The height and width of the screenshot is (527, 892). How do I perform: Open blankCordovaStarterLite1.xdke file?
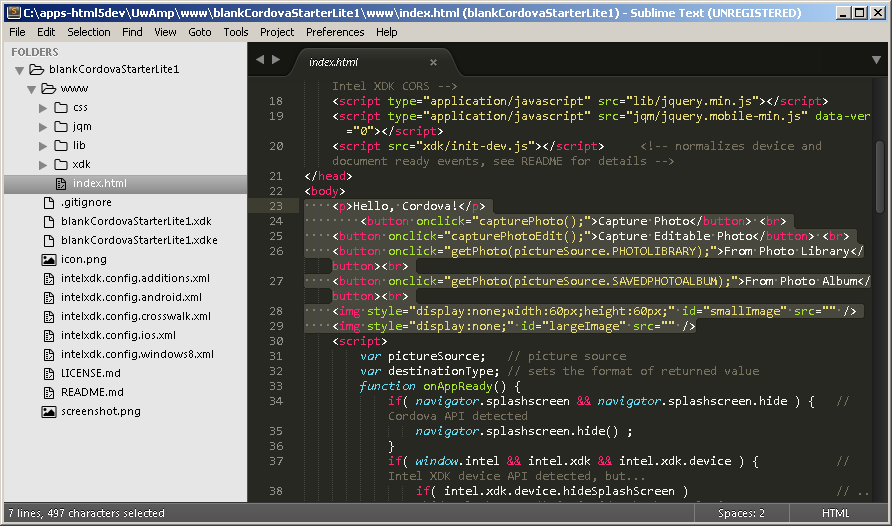[x=139, y=241]
